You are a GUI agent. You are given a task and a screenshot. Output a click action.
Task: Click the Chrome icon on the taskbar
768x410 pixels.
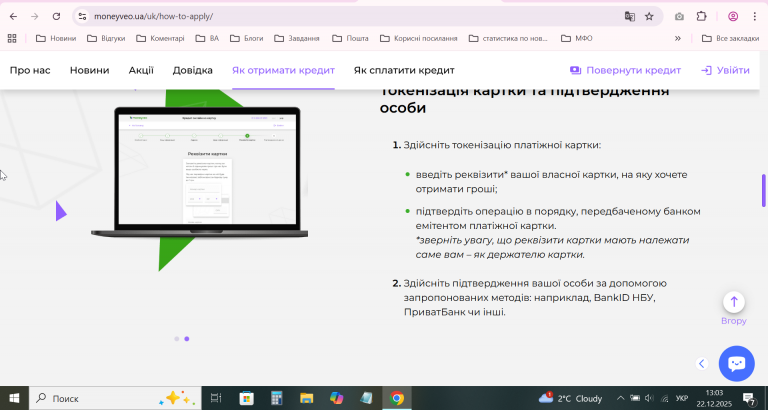click(x=397, y=398)
